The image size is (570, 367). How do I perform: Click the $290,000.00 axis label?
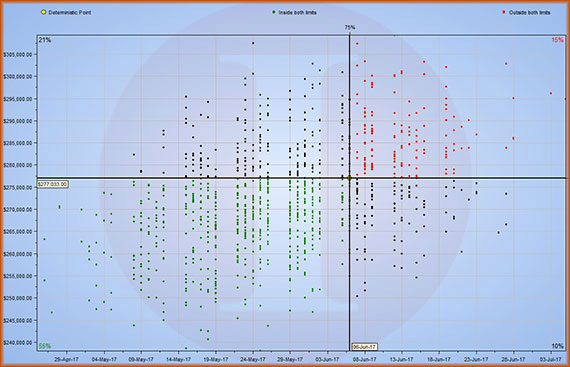[x=17, y=121]
